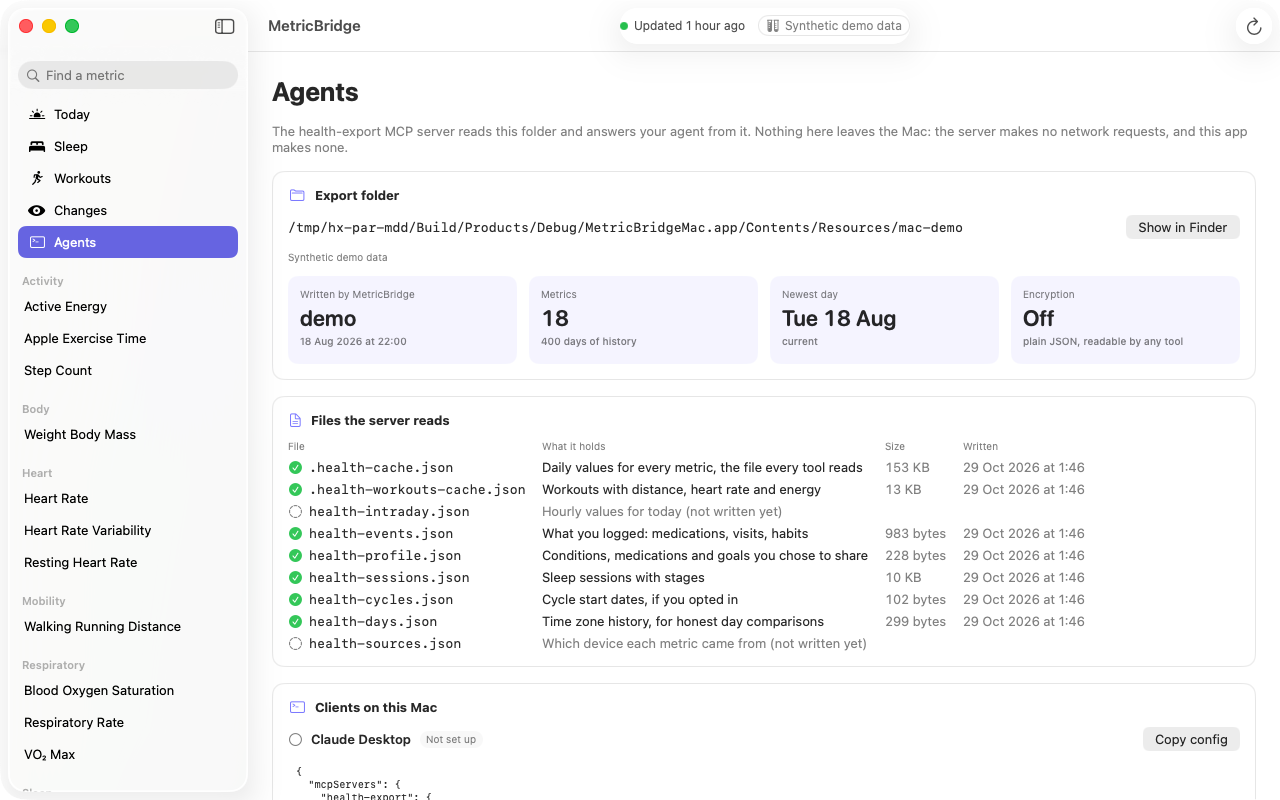Screen dimensions: 1280x800
Task: Open Weight Body Mass metric
Action: (128, 434)
